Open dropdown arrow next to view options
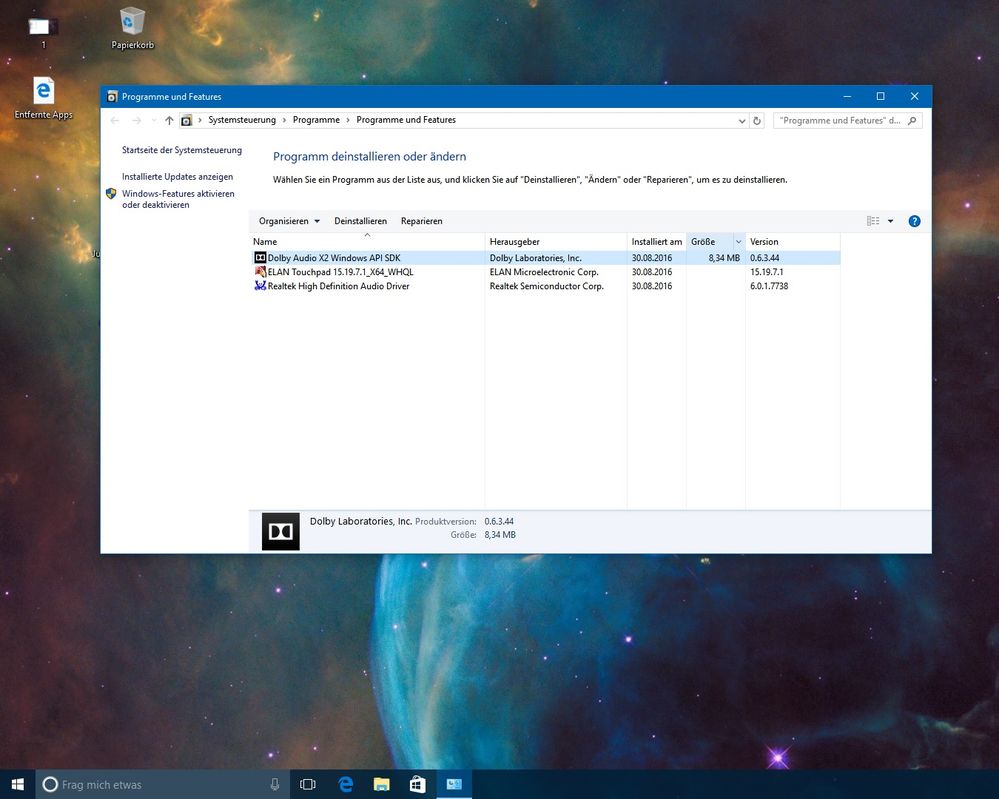The image size is (999, 799). [x=890, y=221]
